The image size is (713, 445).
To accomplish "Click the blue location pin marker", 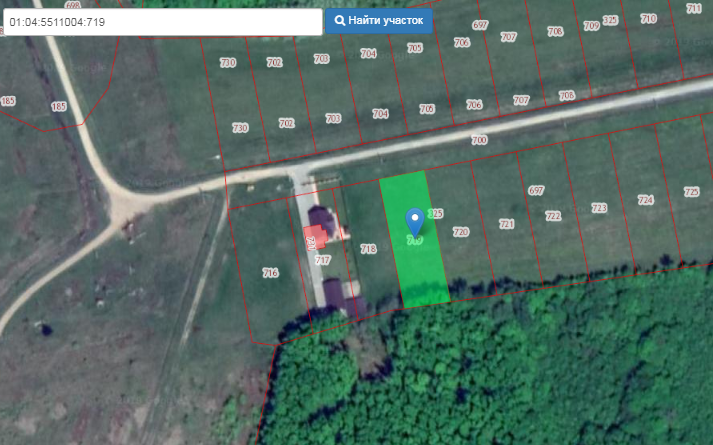I will (x=414, y=221).
